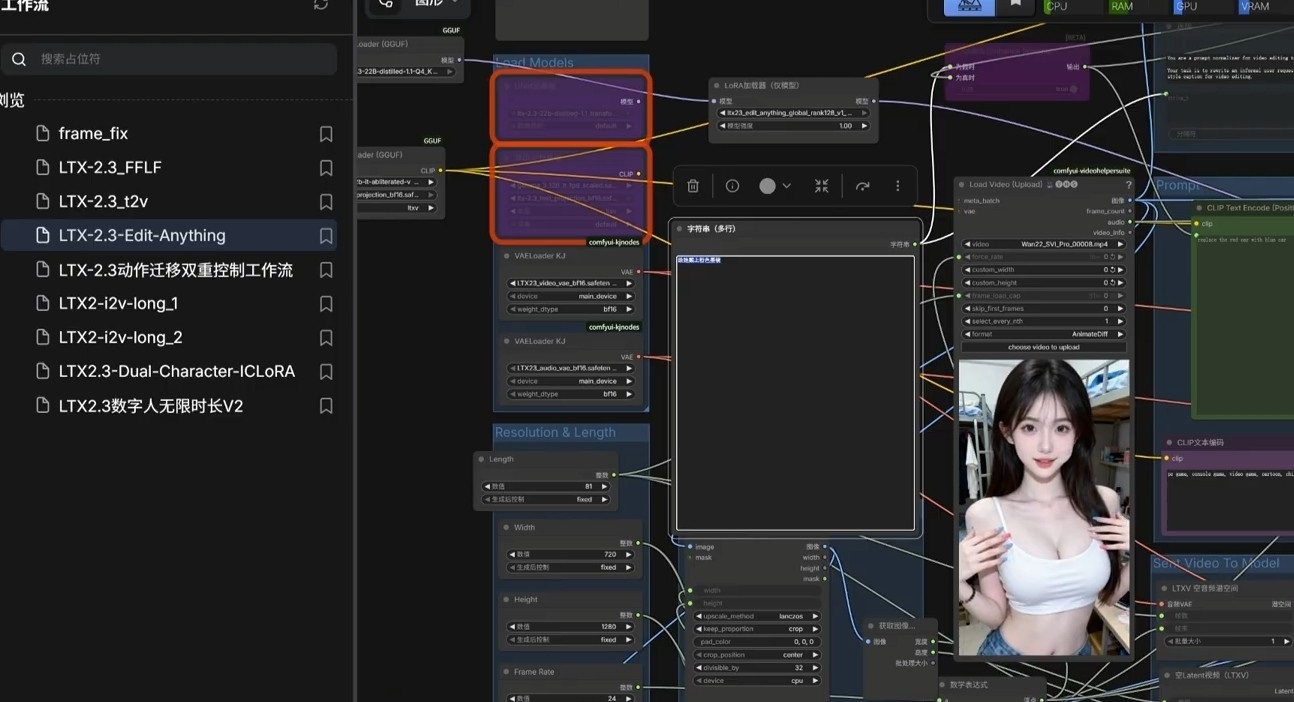The height and width of the screenshot is (702, 1294).
Task: Open LoRA file ltx23_edit_anything_global_rank128 selector
Action: pos(794,113)
